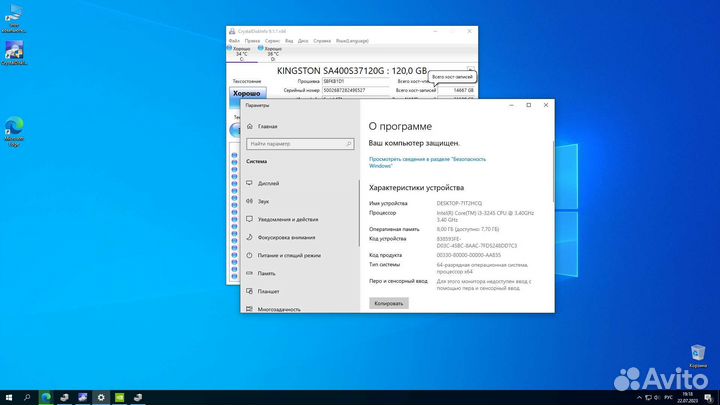
Task: Click the network tray icon
Action: click(x=648, y=398)
